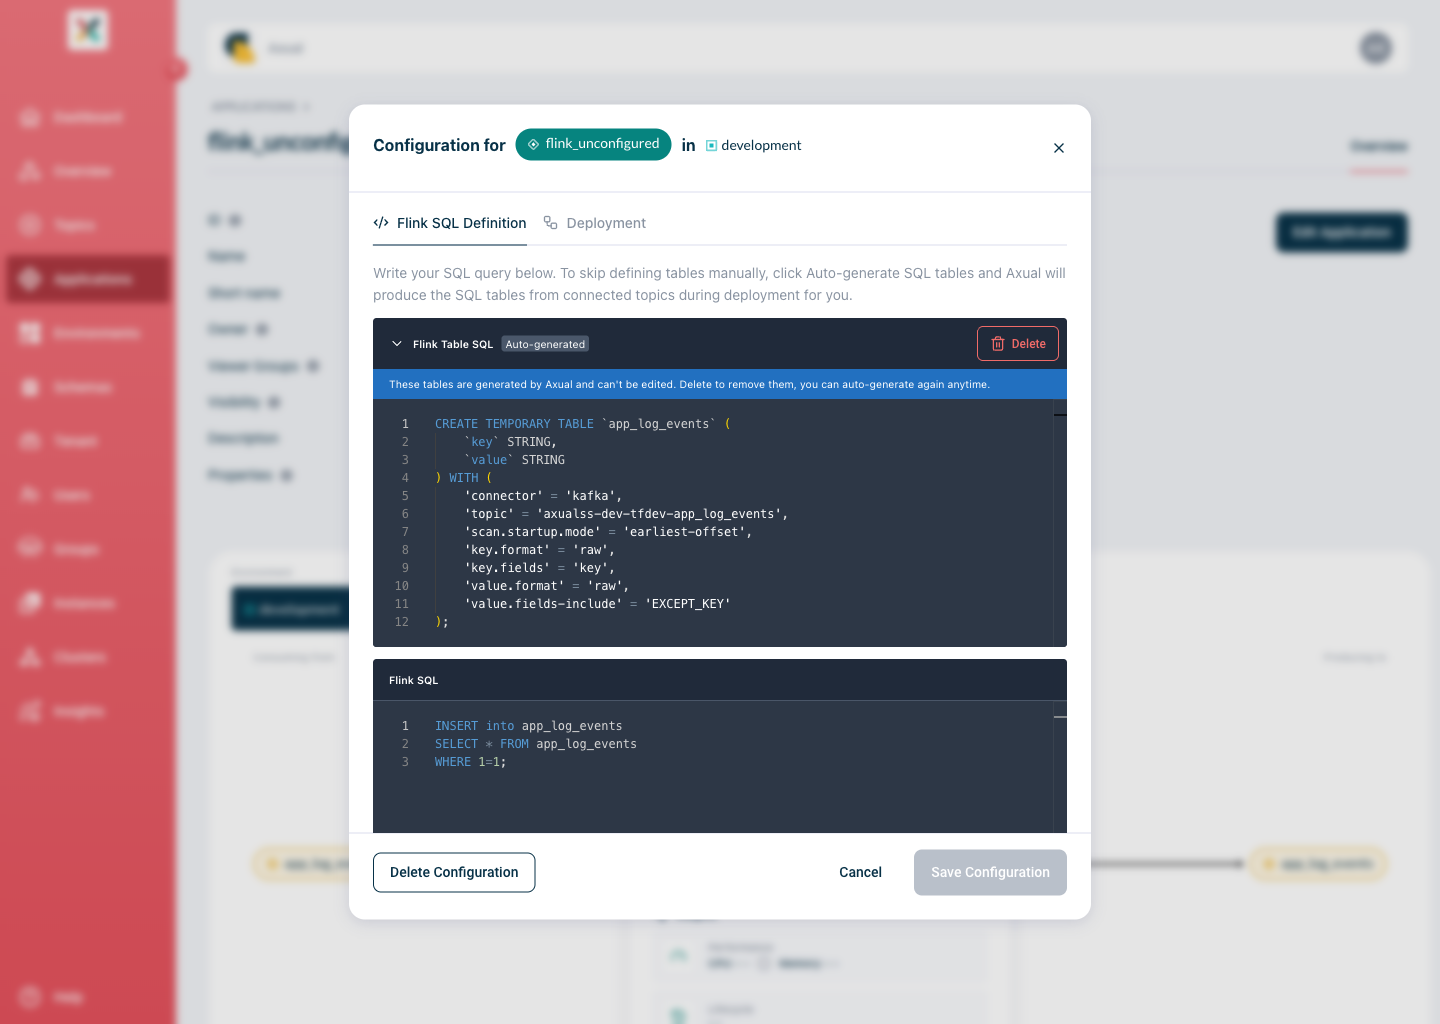
Task: Open the Deployment tab
Action: (x=595, y=223)
